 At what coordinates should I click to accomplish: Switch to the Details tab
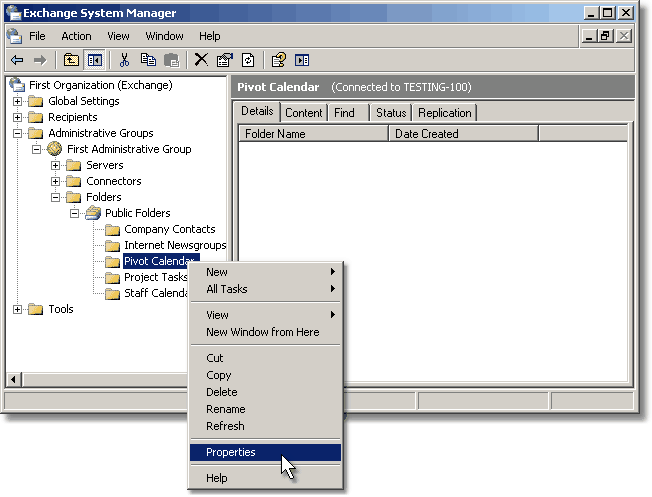pos(257,111)
